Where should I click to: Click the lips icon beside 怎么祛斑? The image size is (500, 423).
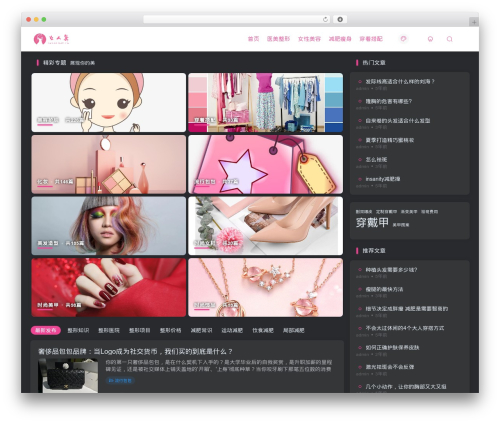360,160
